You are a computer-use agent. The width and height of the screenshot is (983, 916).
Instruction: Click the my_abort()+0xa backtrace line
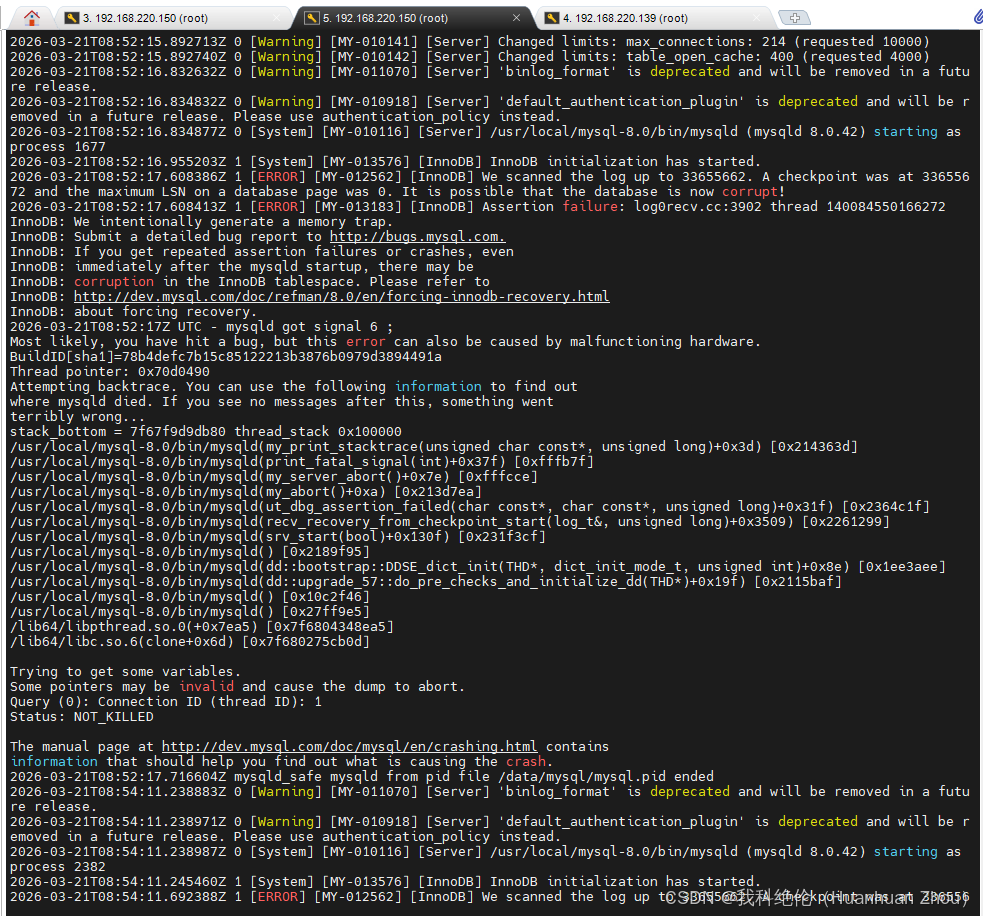[246, 492]
